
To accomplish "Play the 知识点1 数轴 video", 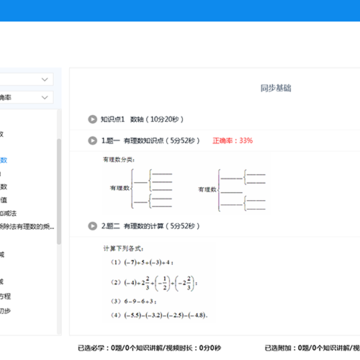I will [x=92, y=119].
